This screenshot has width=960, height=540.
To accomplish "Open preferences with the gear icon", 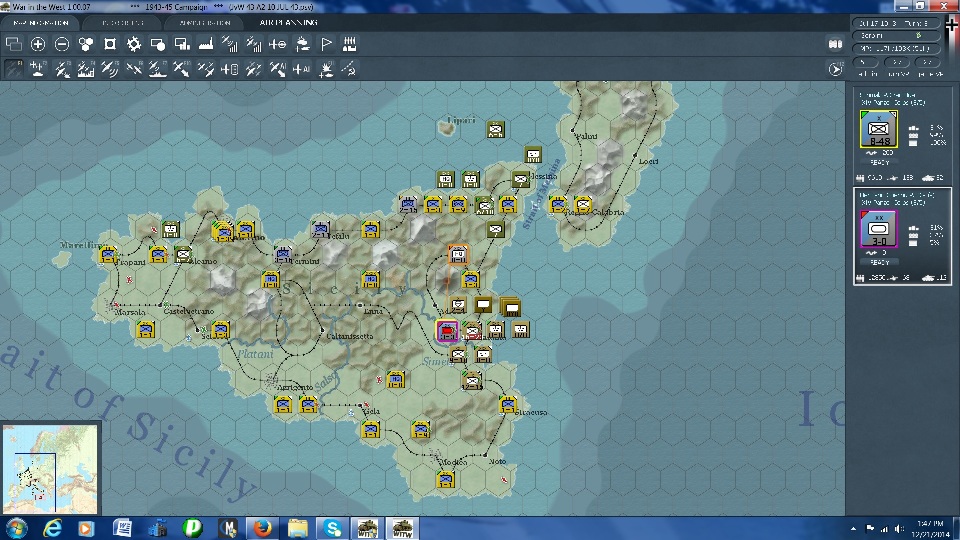I will coord(133,44).
